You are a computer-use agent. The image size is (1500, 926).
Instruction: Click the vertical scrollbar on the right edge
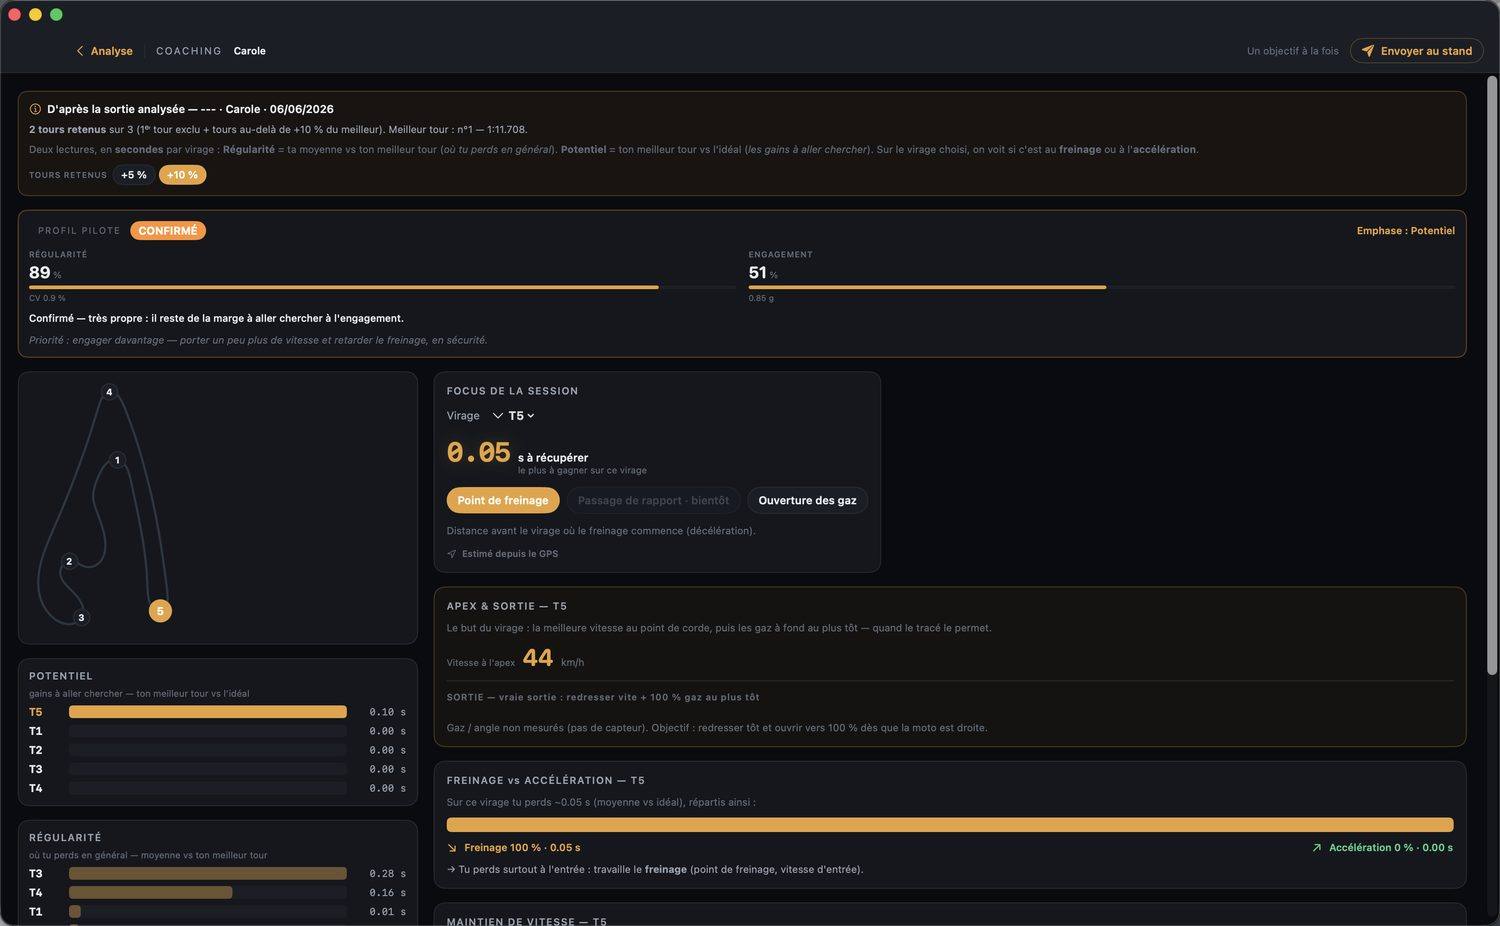click(x=1492, y=375)
